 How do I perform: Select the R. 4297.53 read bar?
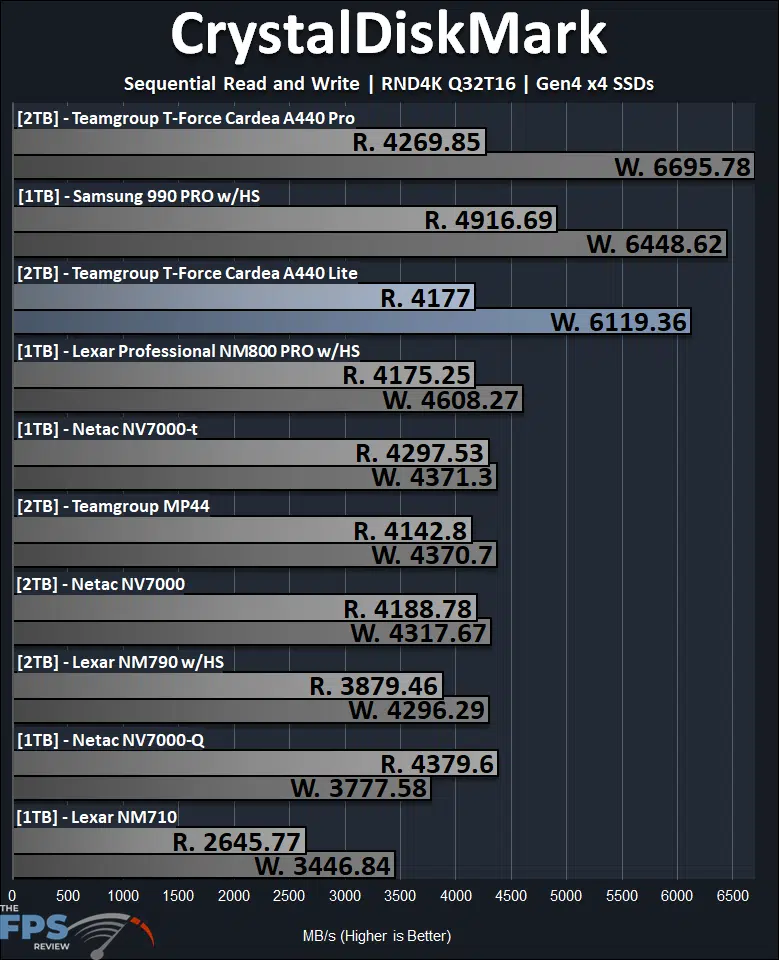[250, 452]
